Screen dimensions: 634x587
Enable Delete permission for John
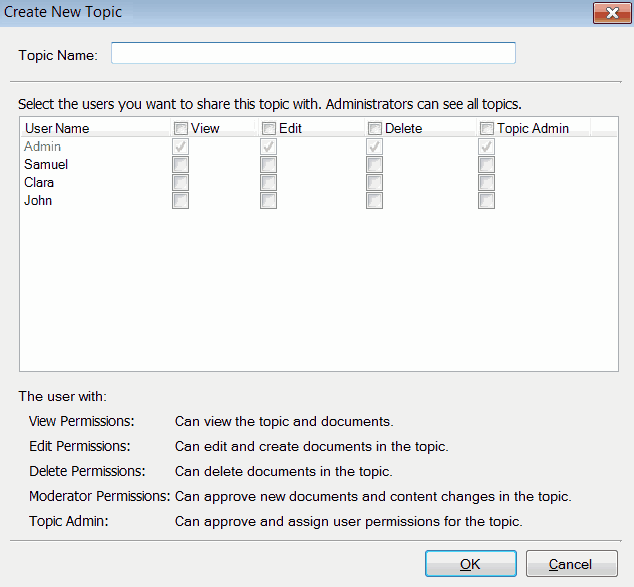click(375, 201)
